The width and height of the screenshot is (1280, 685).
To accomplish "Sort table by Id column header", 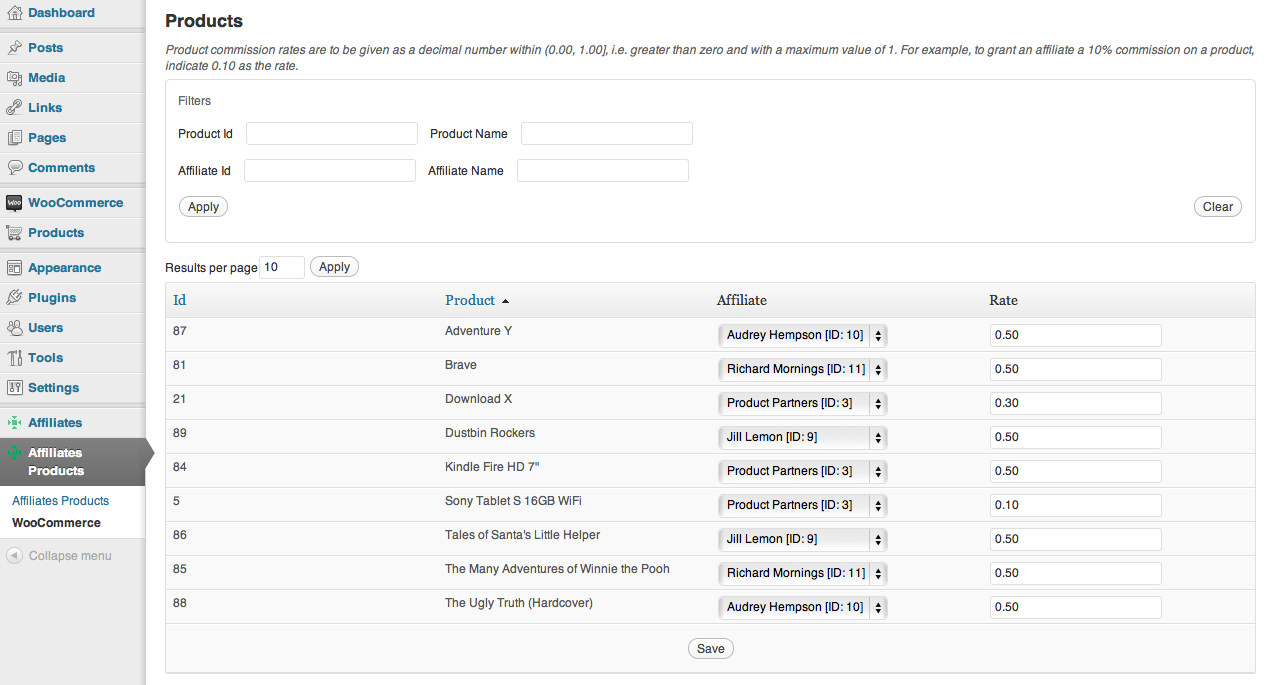I will tap(179, 300).
